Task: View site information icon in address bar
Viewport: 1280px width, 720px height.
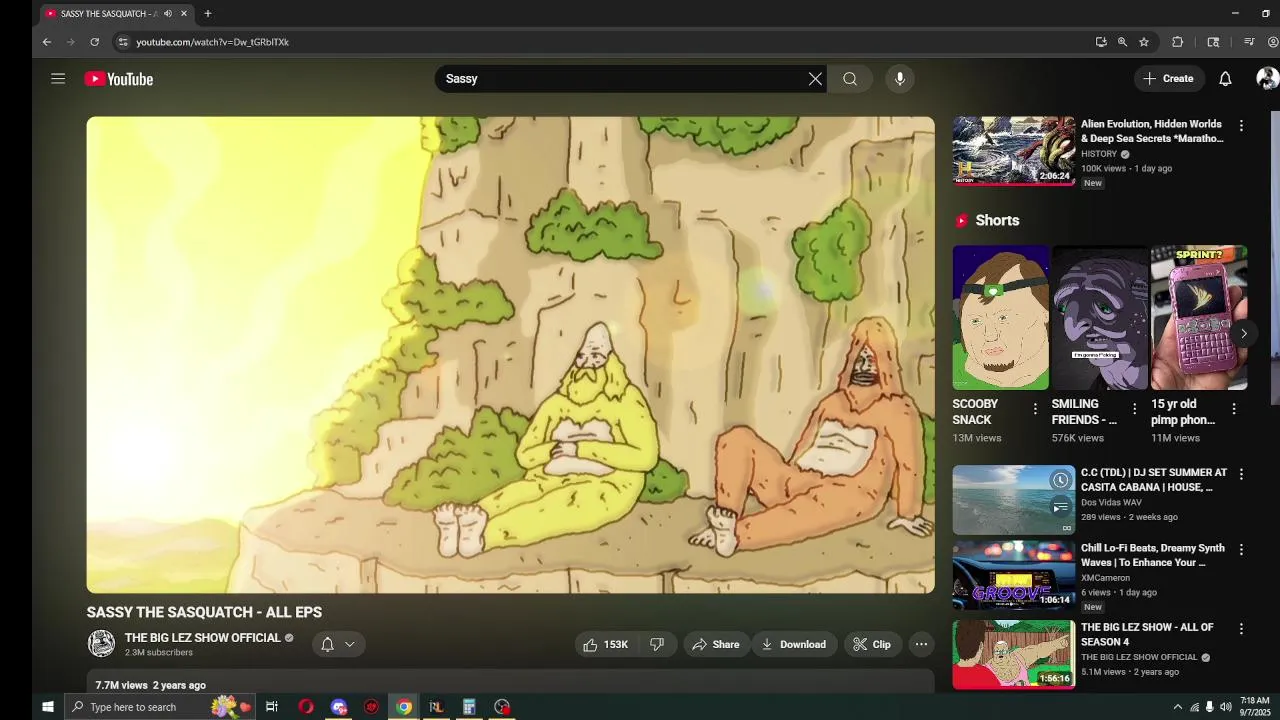Action: (123, 42)
